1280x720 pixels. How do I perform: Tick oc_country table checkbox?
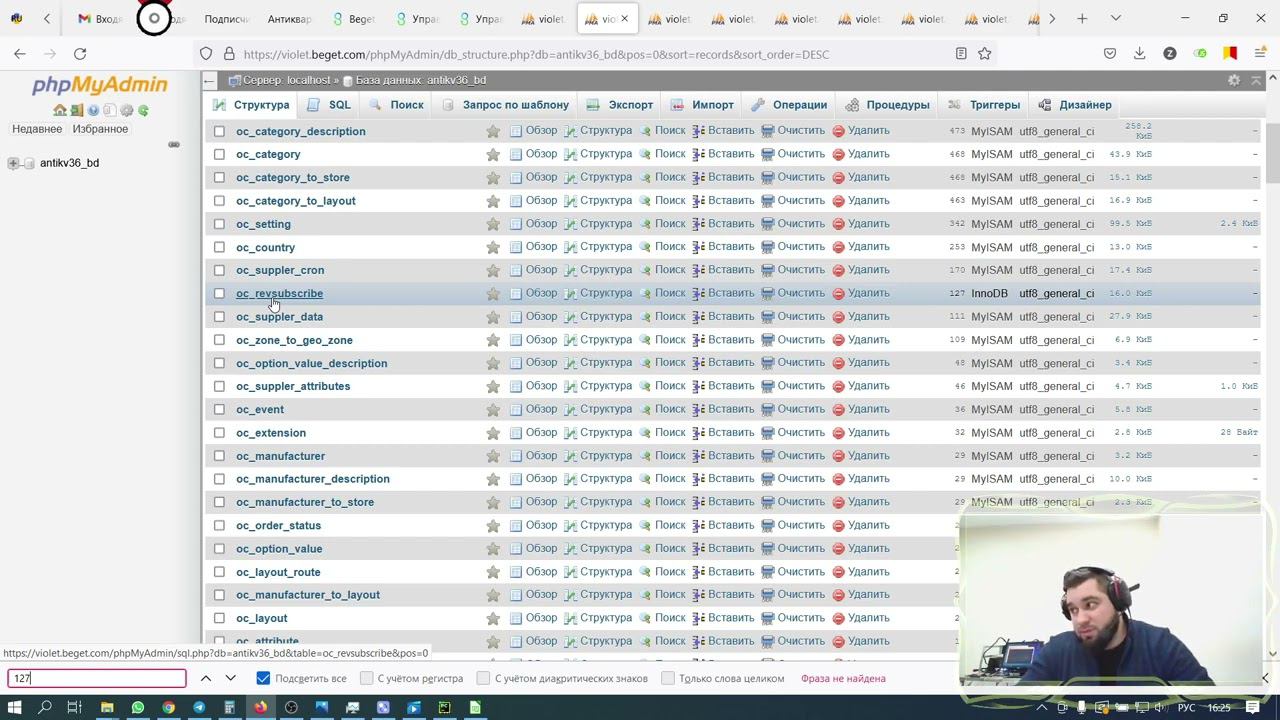[219, 247]
